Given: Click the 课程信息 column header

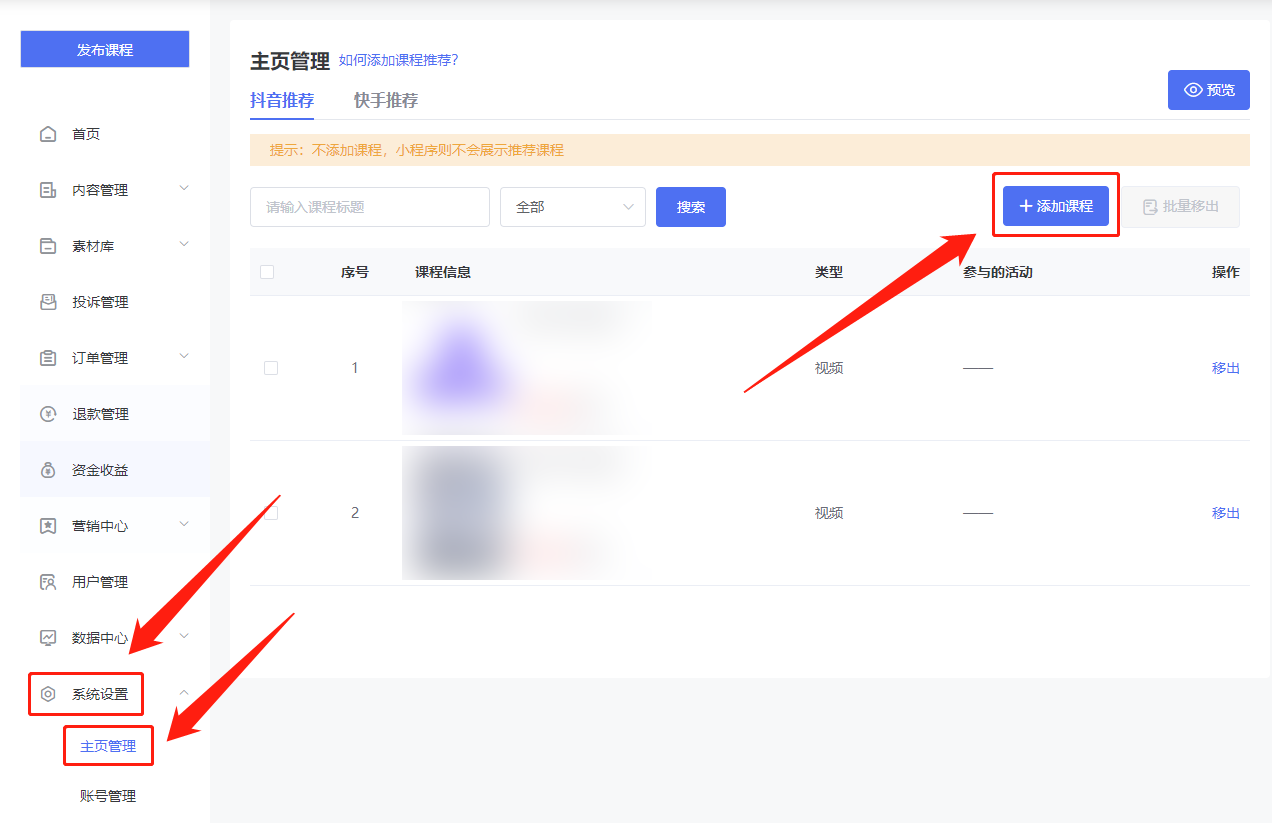Looking at the screenshot, I should pyautogui.click(x=443, y=272).
